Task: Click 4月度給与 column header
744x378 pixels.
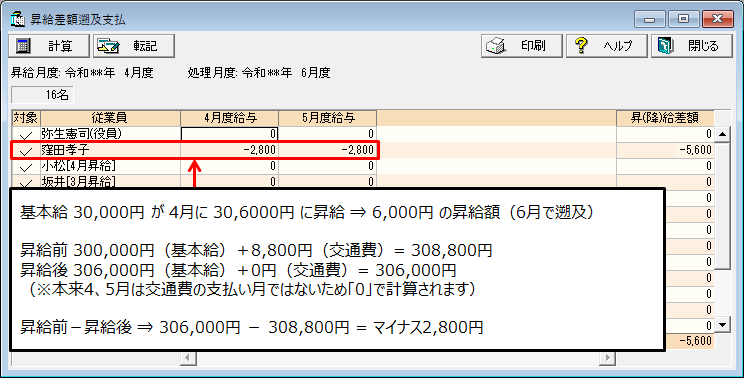Action: point(230,118)
